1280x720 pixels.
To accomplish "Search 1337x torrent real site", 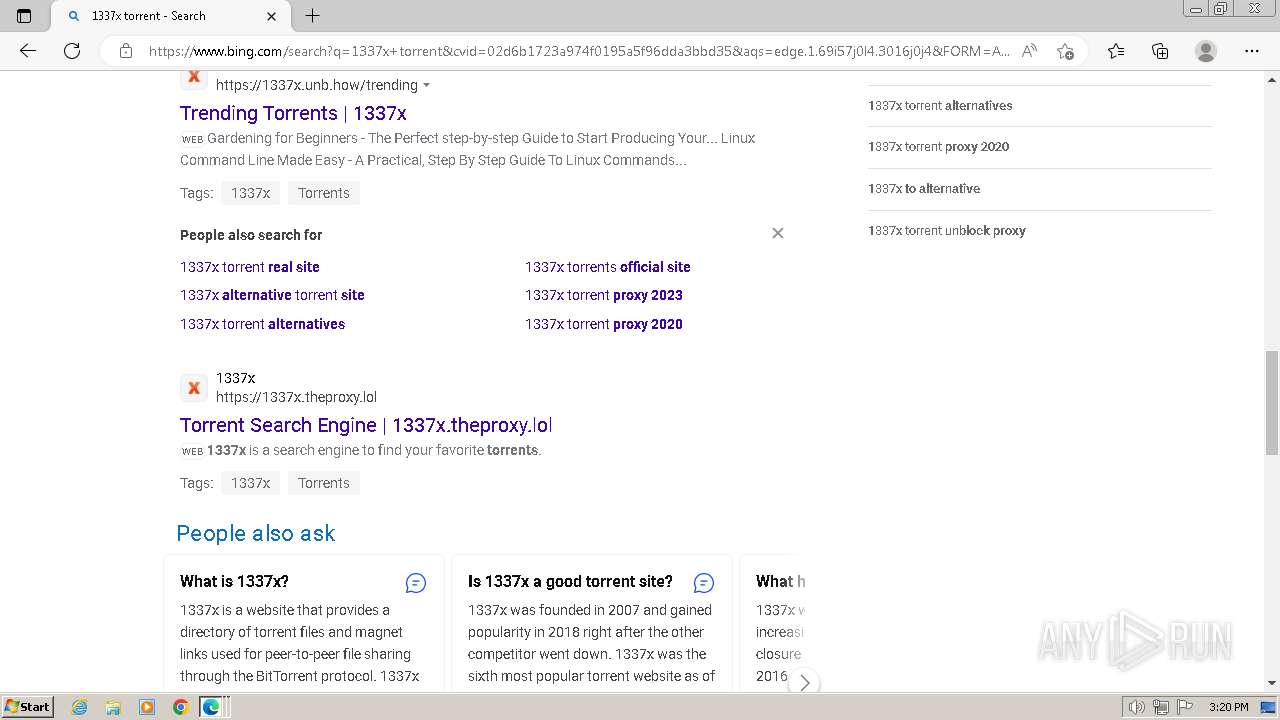I will tap(250, 267).
